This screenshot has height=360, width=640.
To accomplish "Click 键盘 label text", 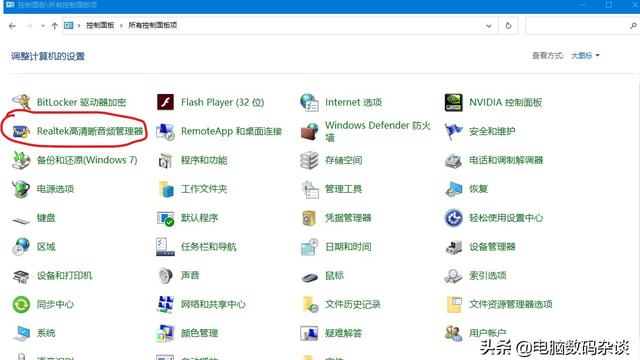I will pos(46,218).
